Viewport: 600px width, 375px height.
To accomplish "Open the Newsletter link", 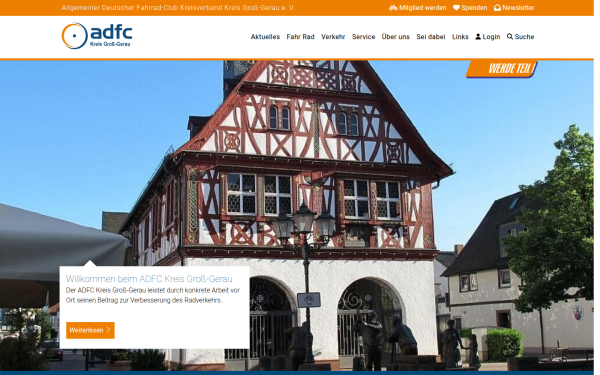I will 514,8.
